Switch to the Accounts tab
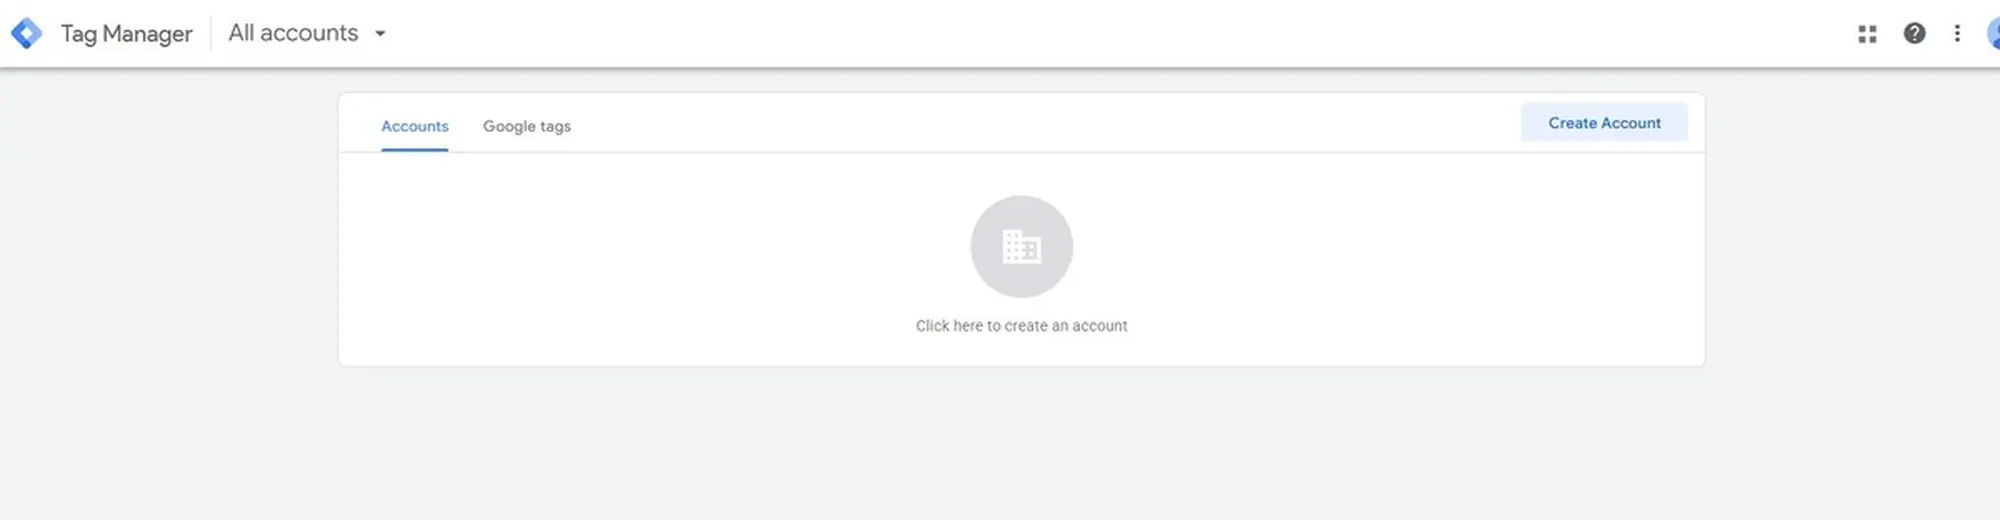2000x520 pixels. coord(414,126)
